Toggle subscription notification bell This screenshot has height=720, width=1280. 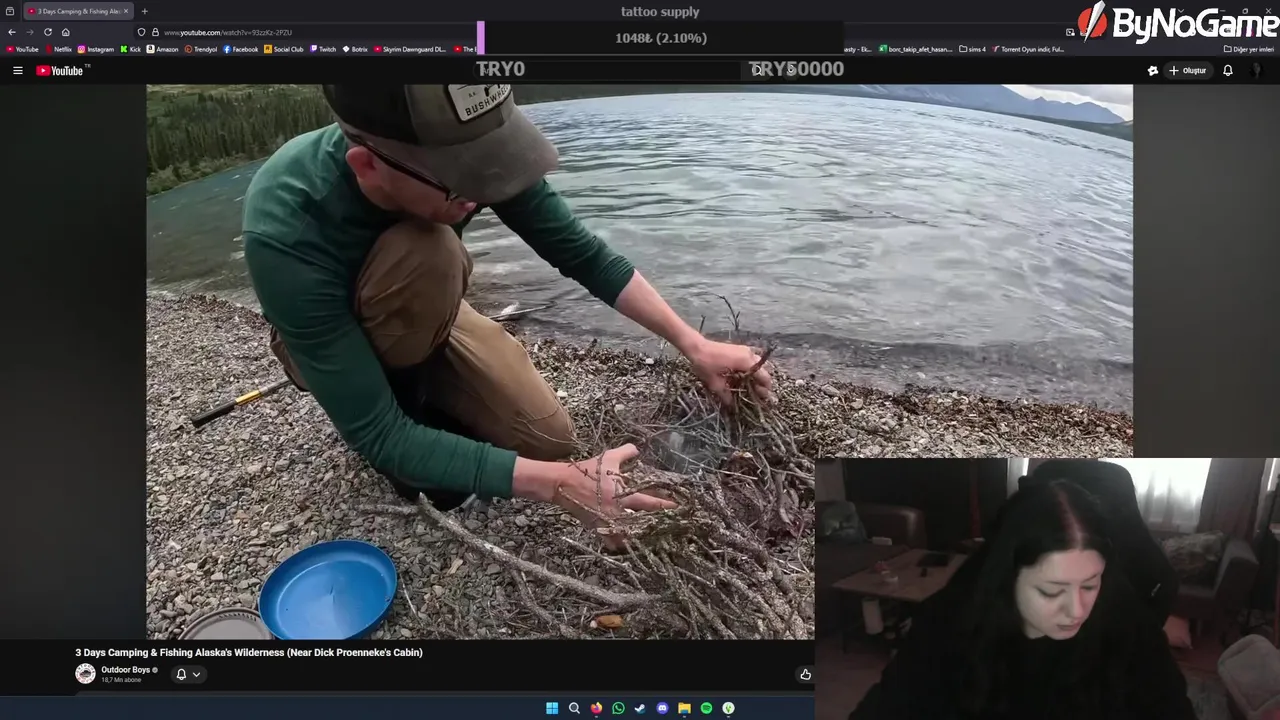coord(181,674)
